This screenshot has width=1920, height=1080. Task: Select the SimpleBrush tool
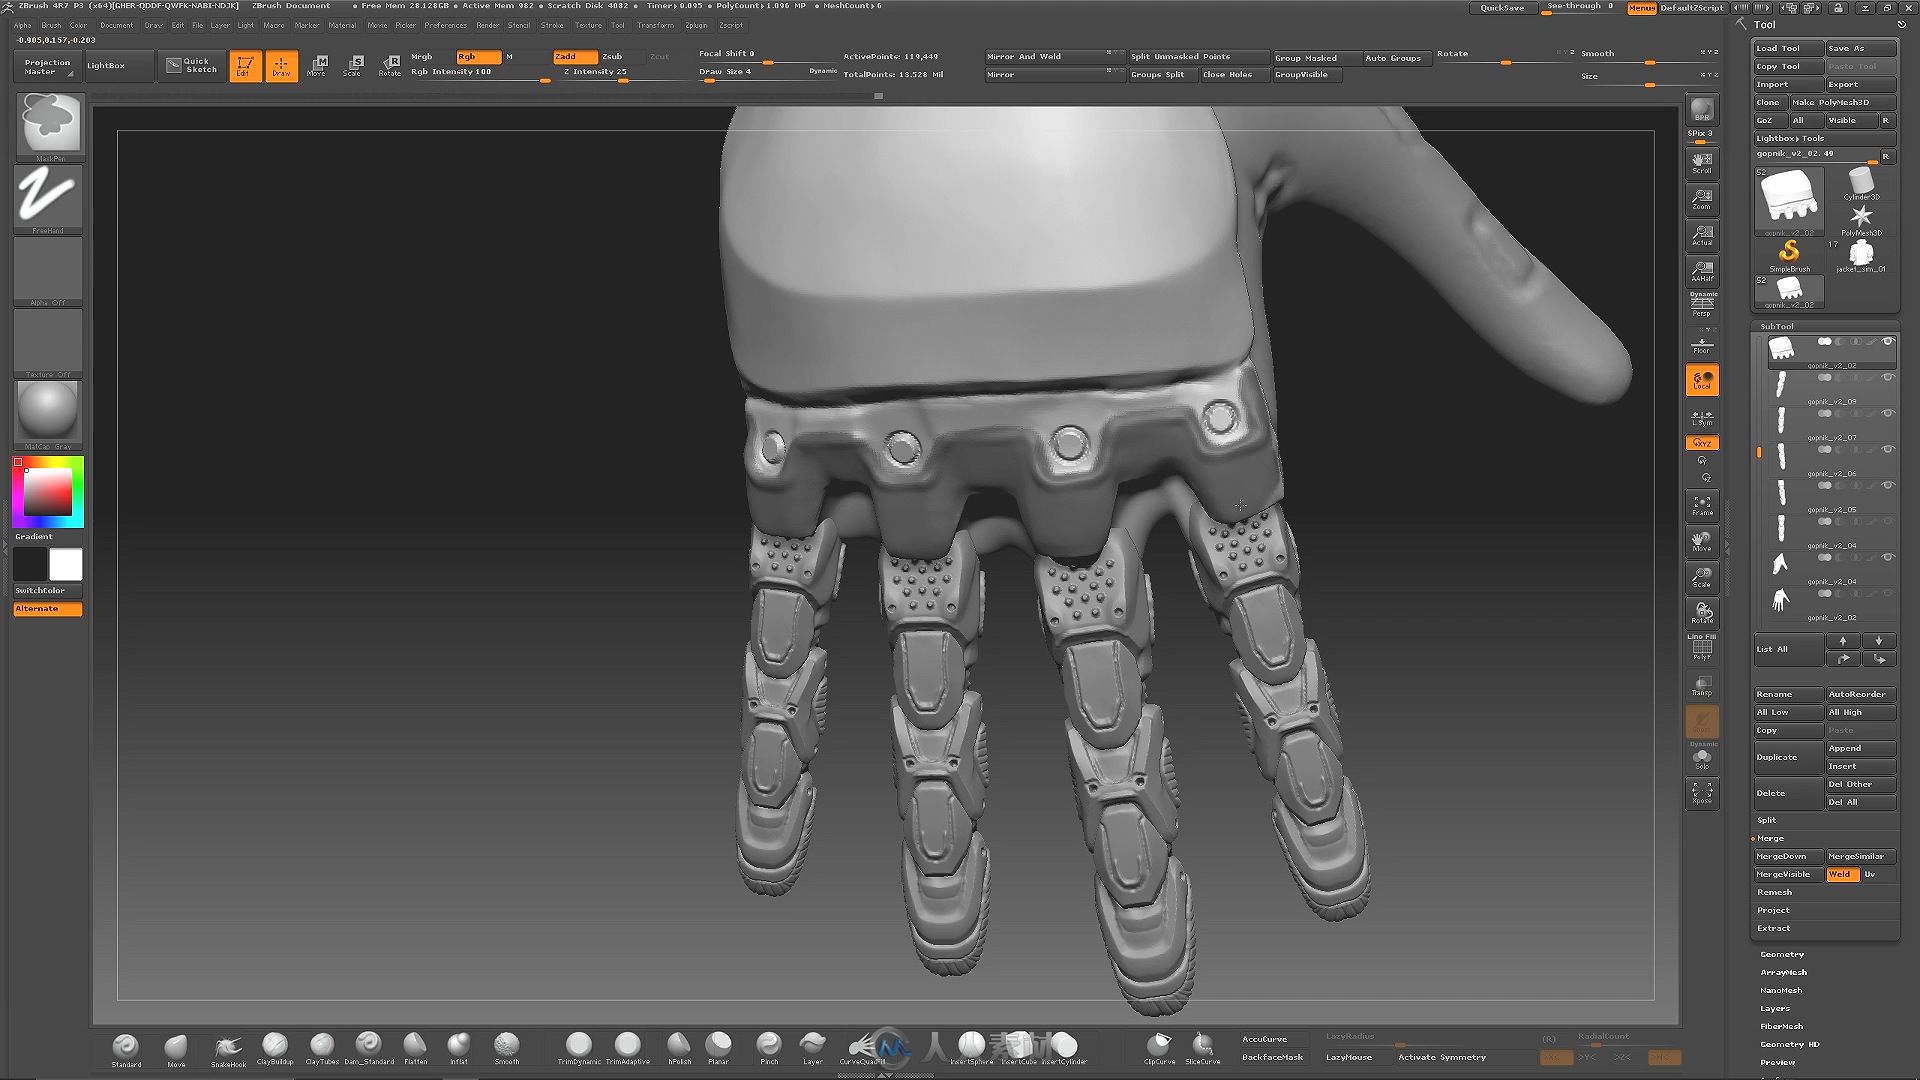(1789, 256)
